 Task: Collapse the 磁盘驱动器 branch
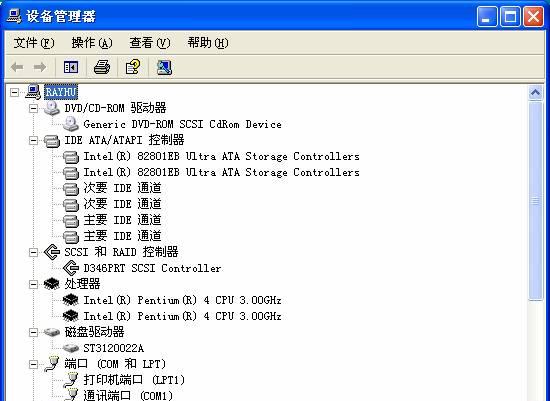tap(33, 332)
